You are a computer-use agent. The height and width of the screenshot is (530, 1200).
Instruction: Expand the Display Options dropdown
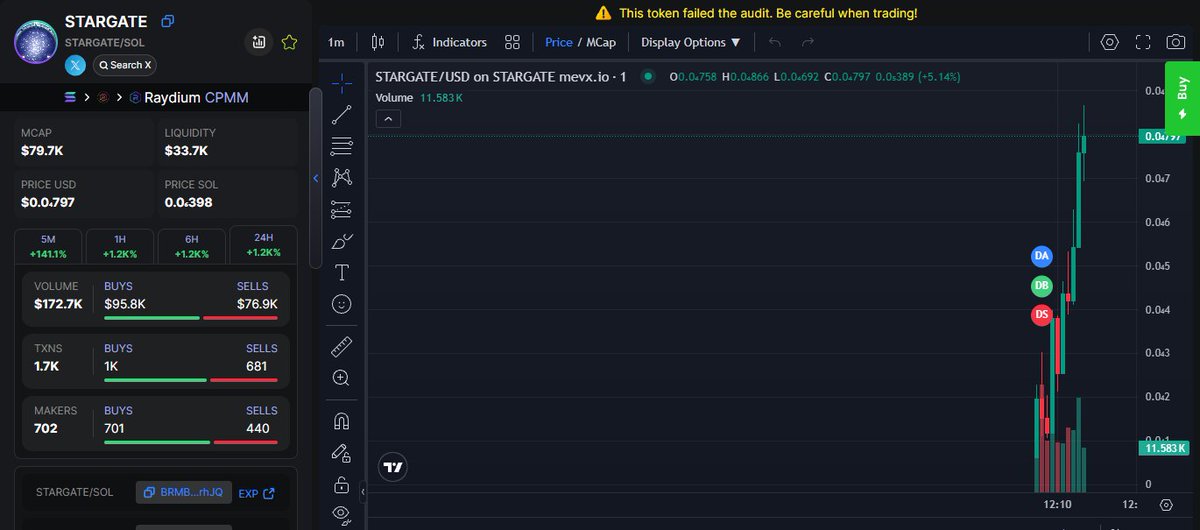(x=691, y=42)
